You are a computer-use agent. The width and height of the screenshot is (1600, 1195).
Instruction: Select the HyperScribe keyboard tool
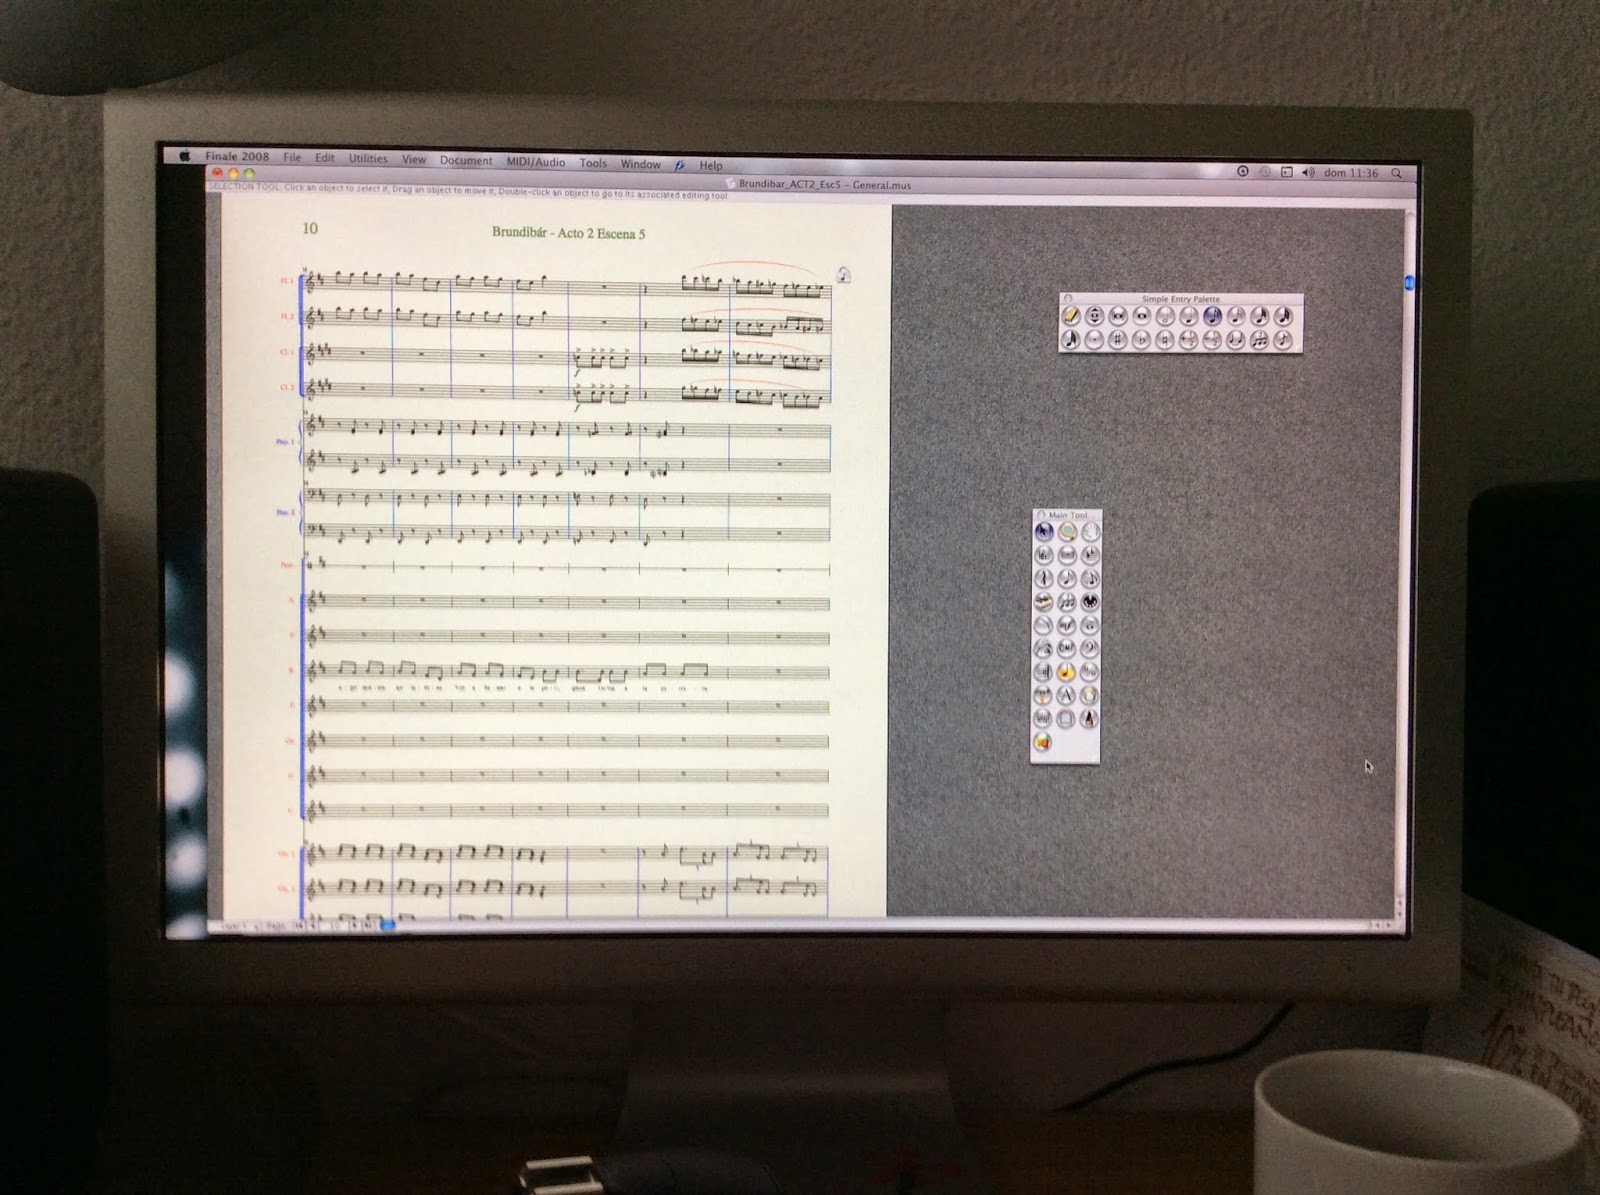click(1043, 602)
